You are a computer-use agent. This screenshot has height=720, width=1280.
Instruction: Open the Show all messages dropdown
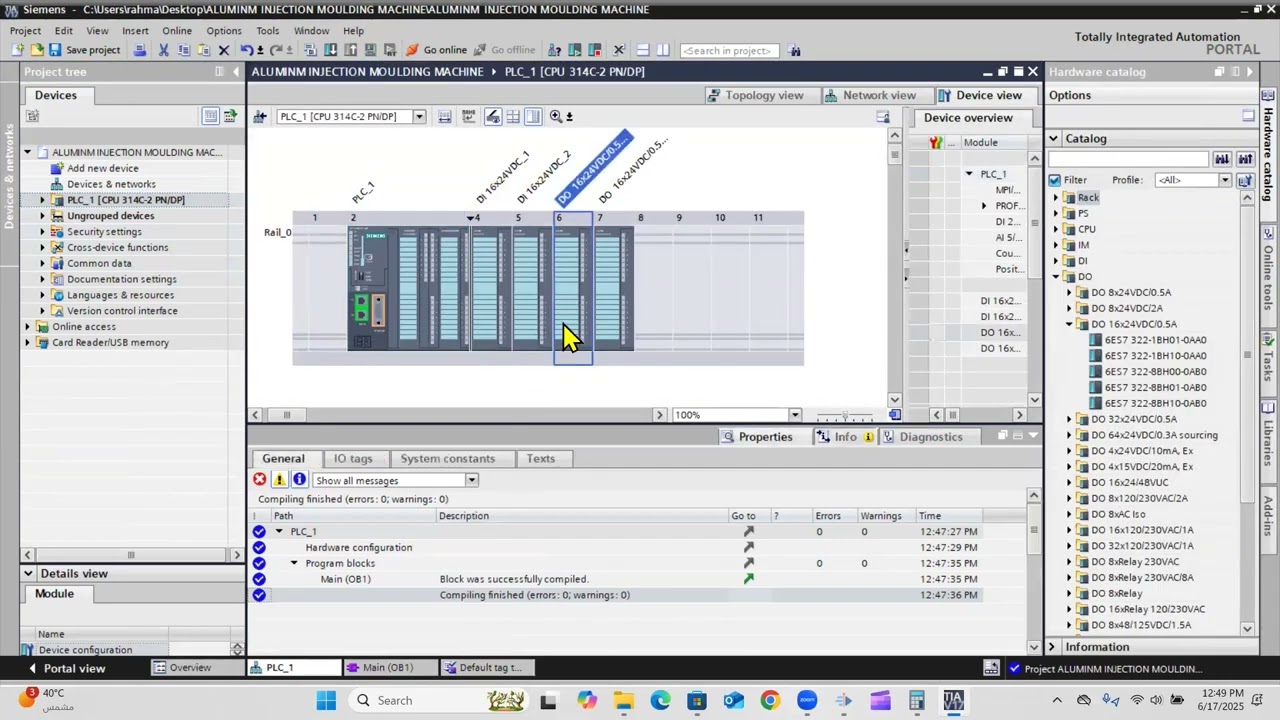[x=471, y=480]
